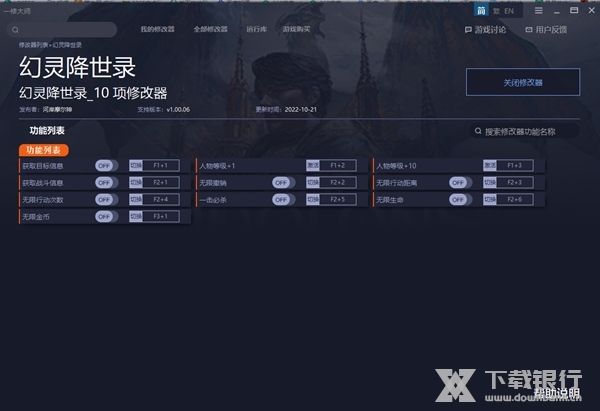Viewport: 600px width, 411px height.
Task: Enable the 无限金币 switch
Action: 106,217
